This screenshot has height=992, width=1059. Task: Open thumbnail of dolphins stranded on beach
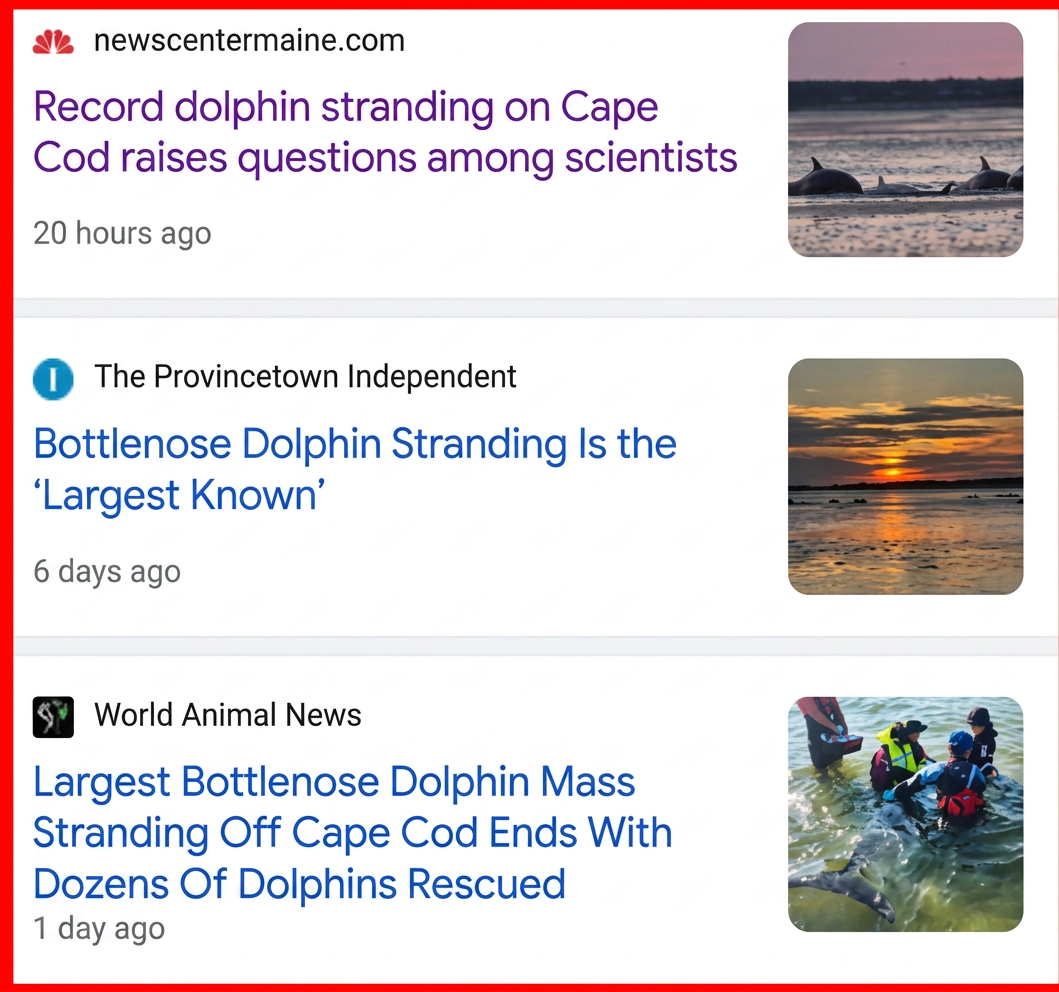point(905,139)
